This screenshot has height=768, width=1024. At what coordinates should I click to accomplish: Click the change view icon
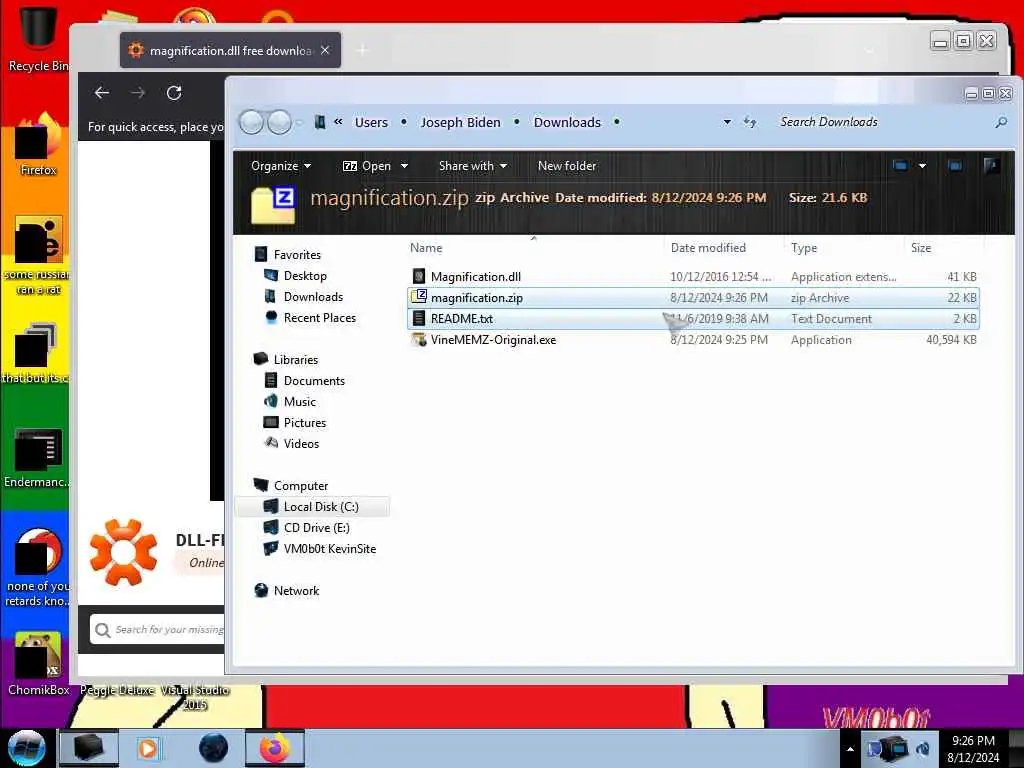pyautogui.click(x=900, y=166)
